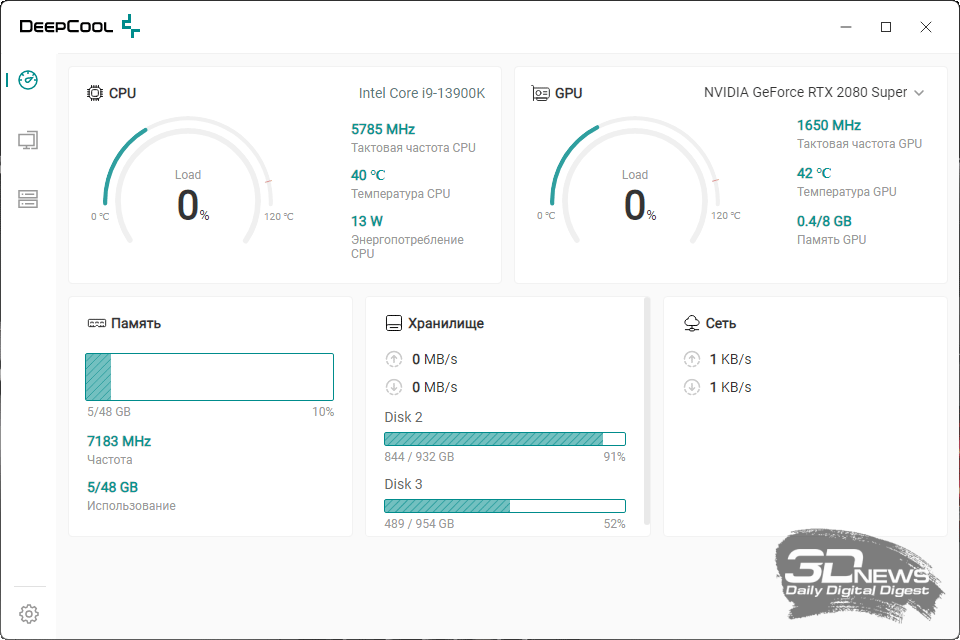Click the 52% Disk 3 percentage
The image size is (960, 640).
614,524
